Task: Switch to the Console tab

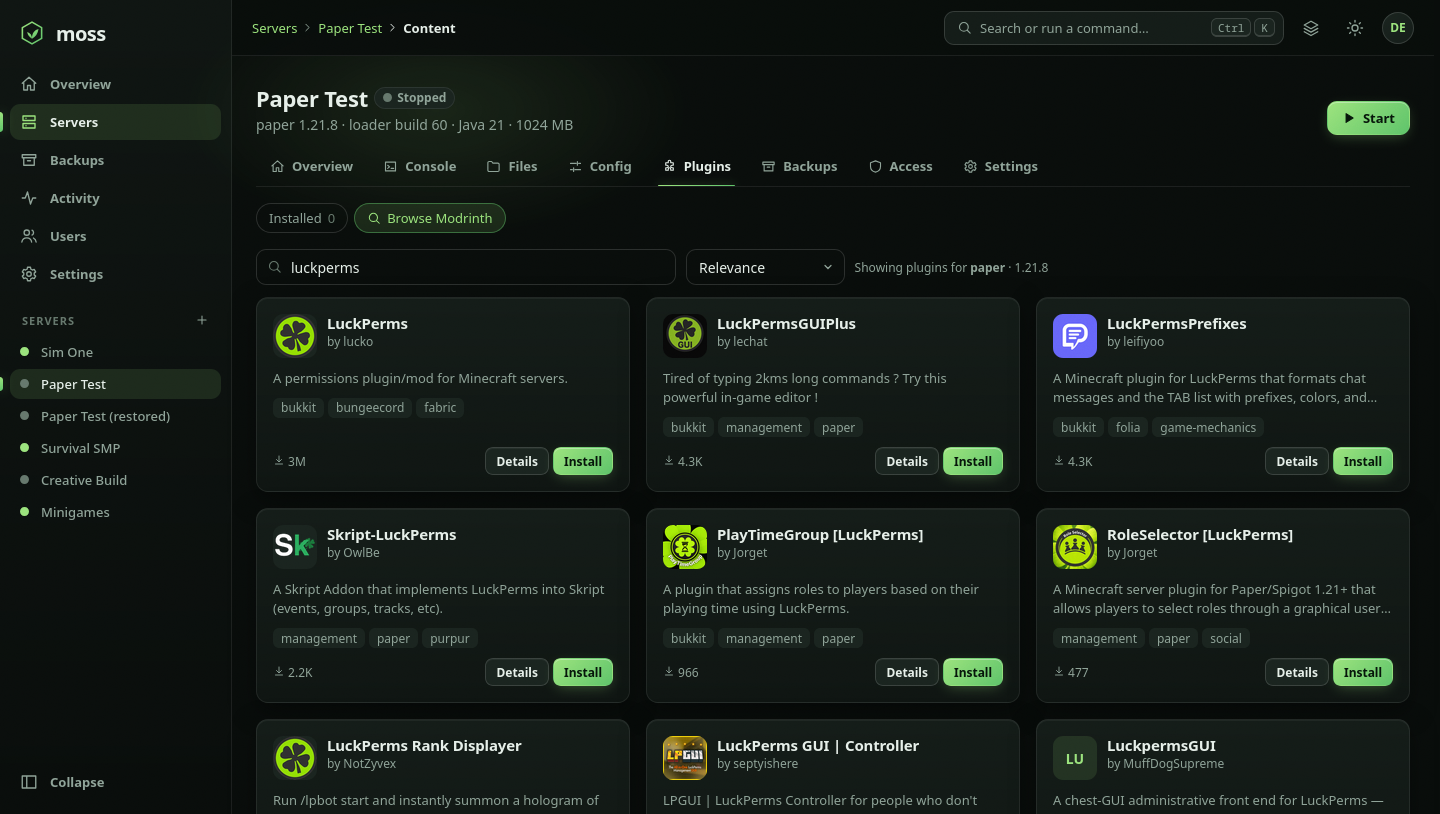Action: coord(420,166)
